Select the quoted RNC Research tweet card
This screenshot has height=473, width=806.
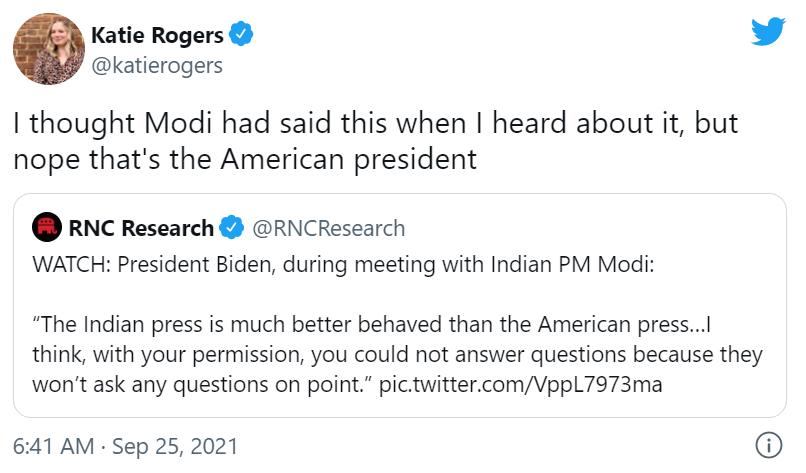tap(400, 305)
